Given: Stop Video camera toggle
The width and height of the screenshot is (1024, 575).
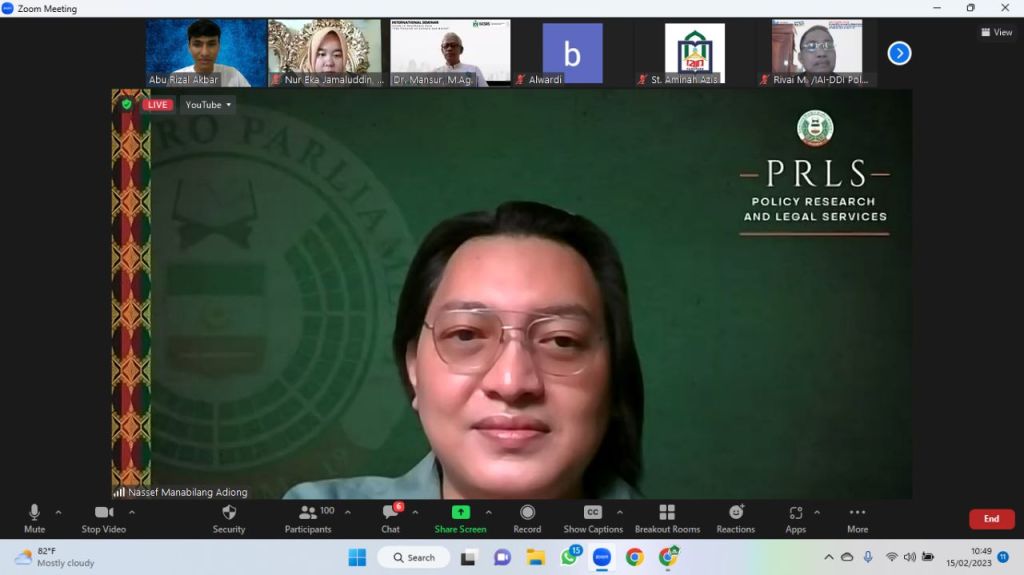Looking at the screenshot, I should 104,513.
